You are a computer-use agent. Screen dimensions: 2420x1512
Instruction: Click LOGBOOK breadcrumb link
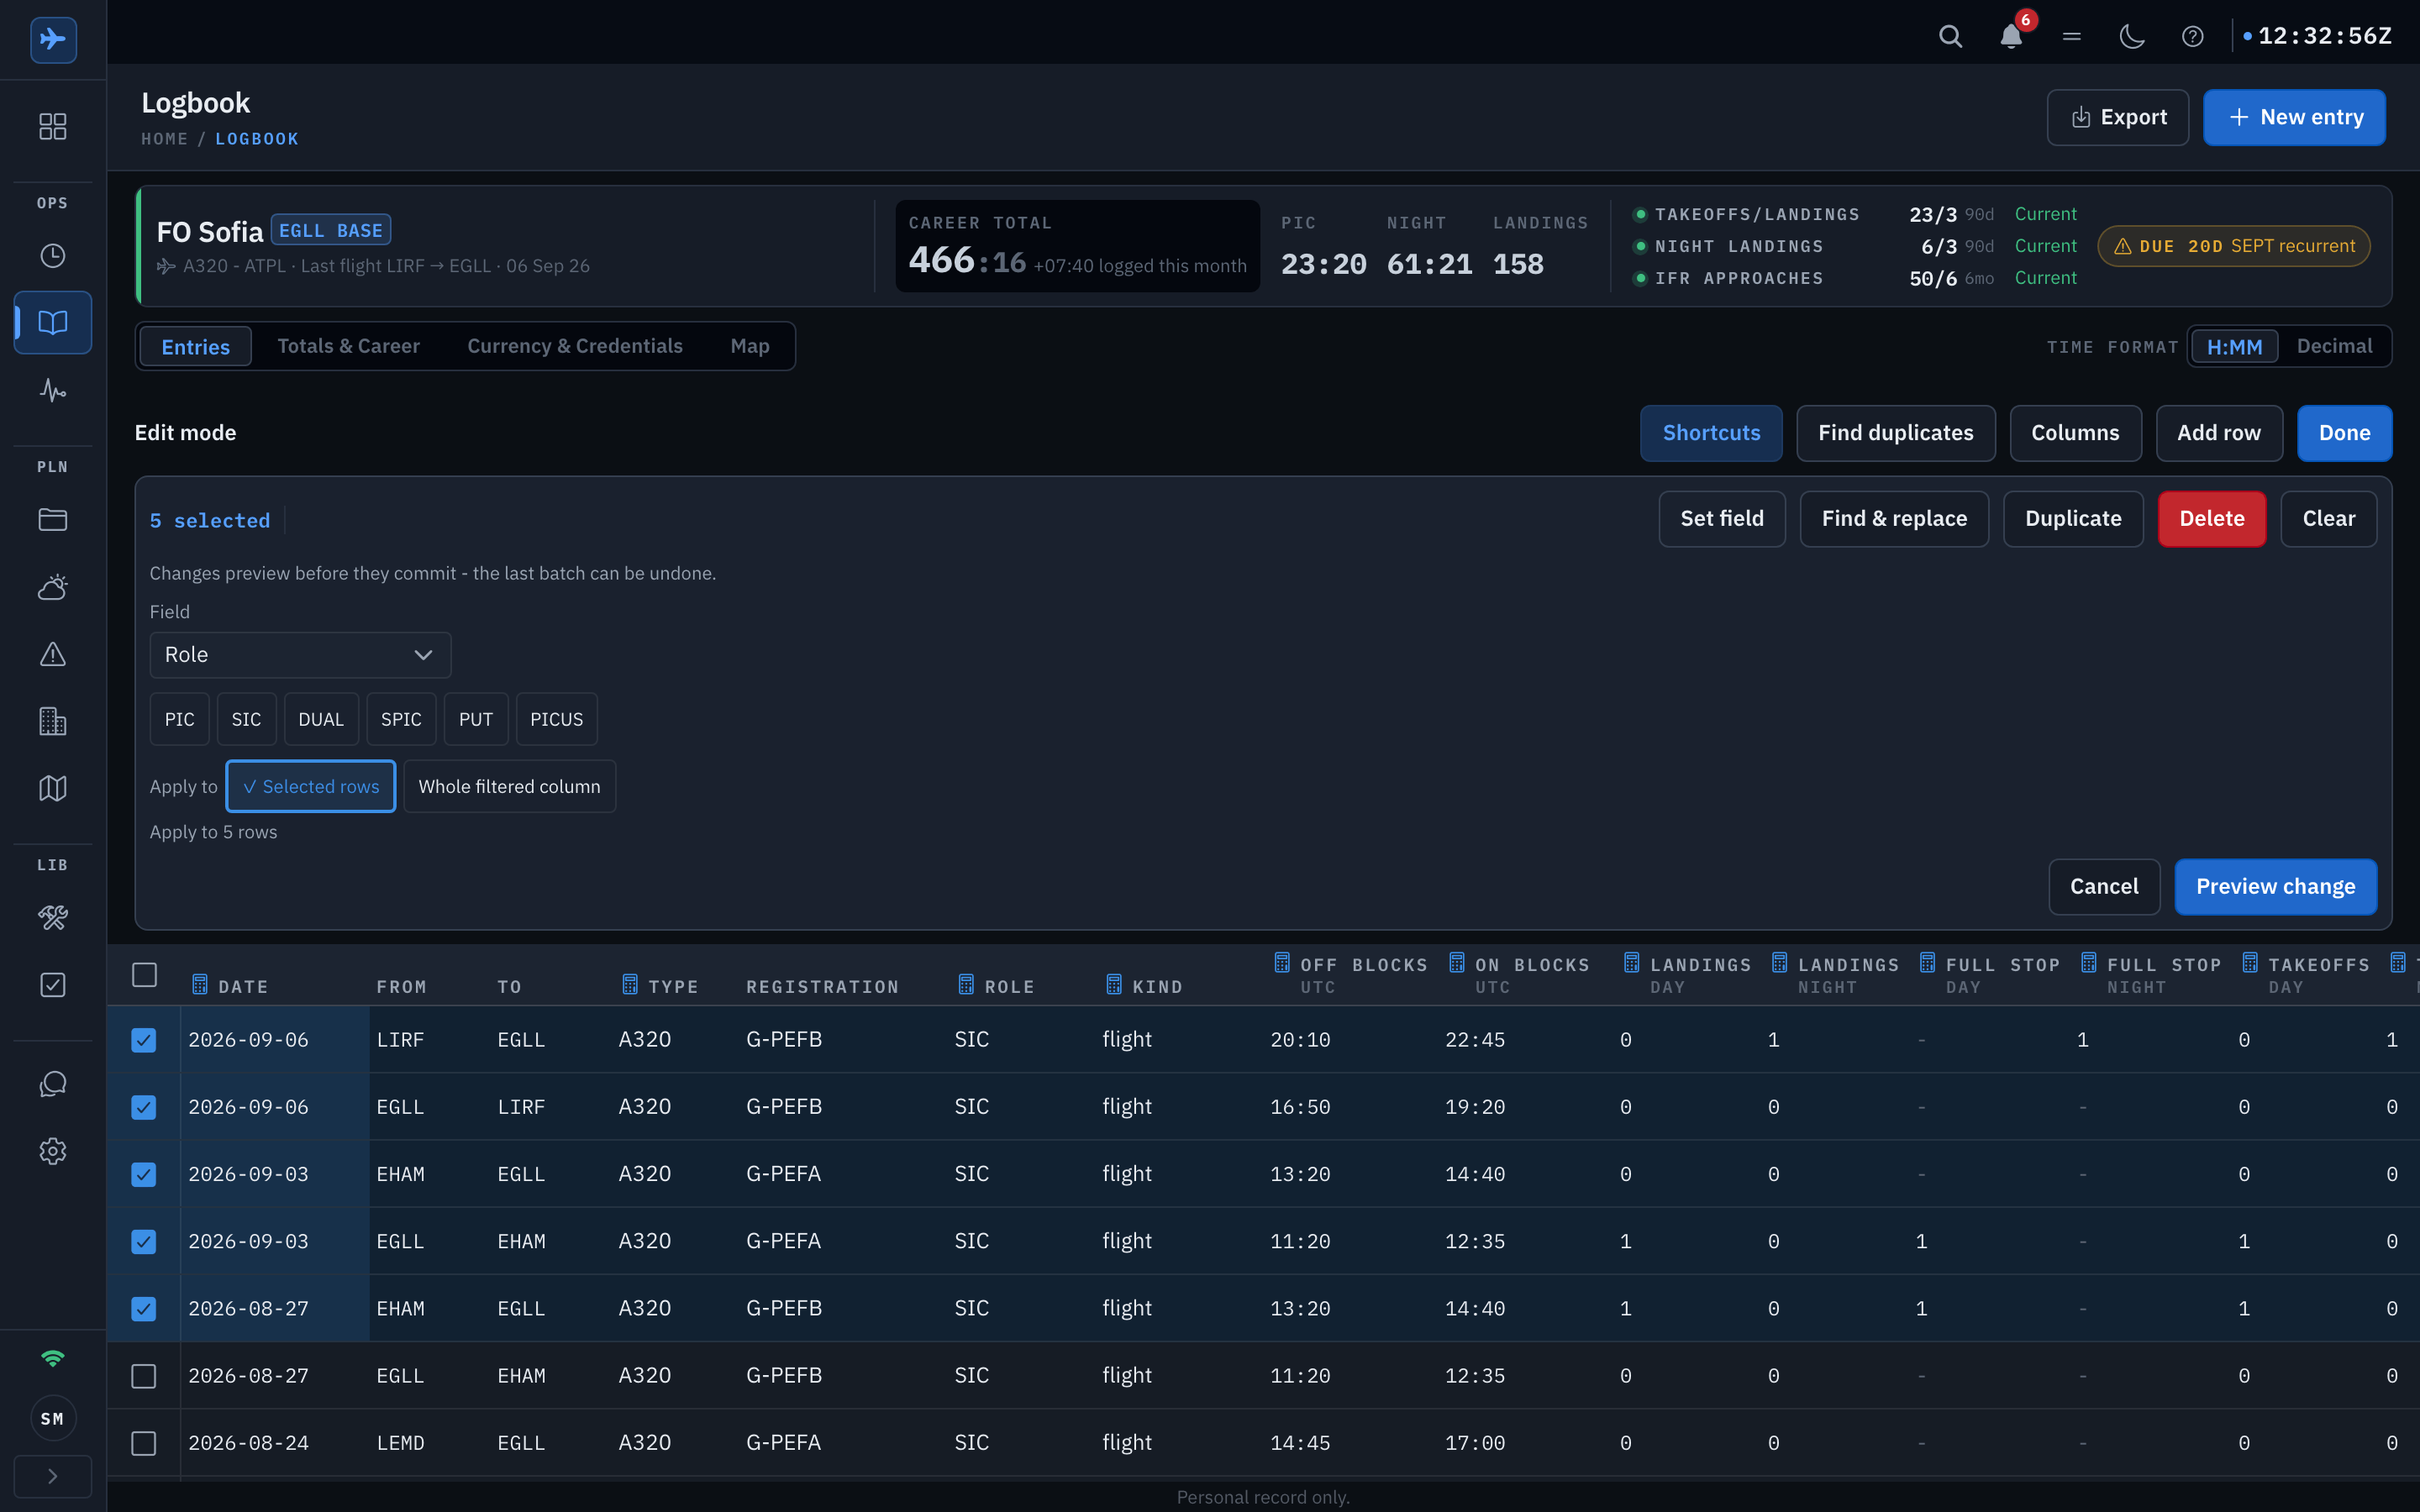pos(257,139)
